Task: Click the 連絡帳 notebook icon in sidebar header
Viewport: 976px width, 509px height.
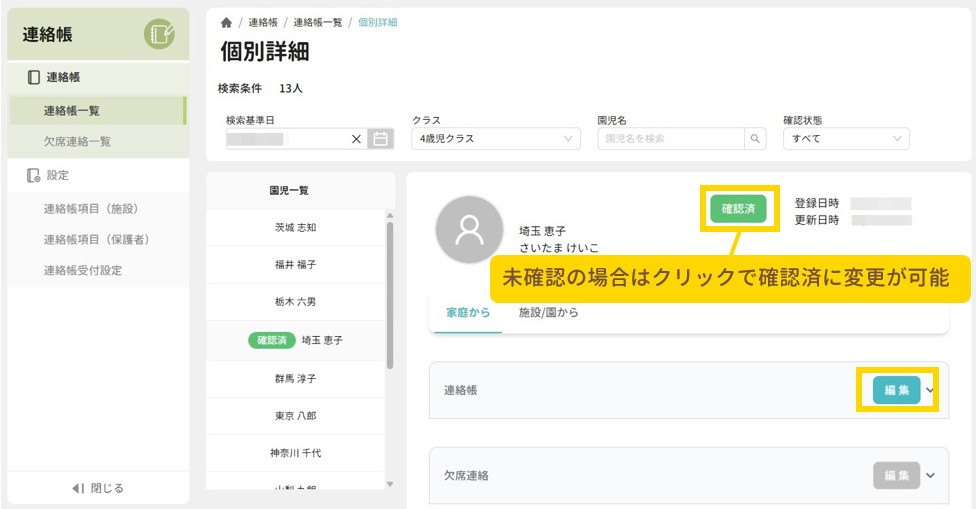Action: [159, 35]
